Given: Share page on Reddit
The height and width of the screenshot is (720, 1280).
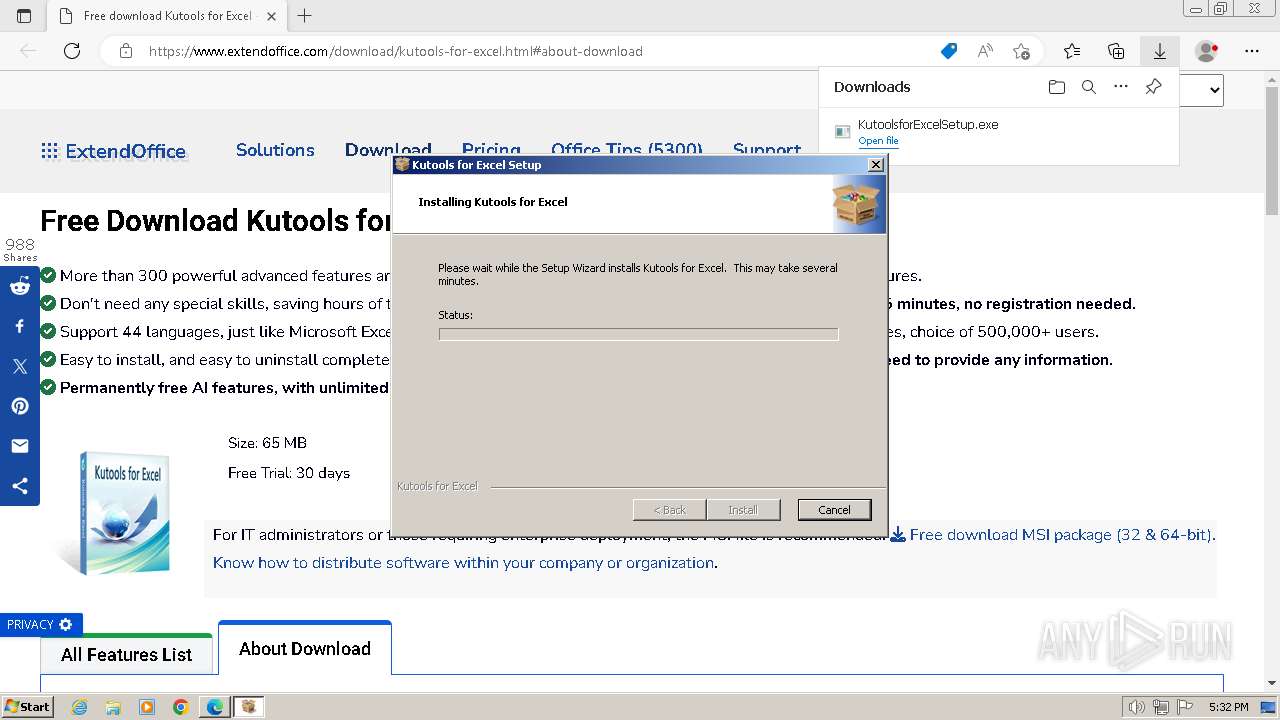Looking at the screenshot, I should pyautogui.click(x=20, y=286).
